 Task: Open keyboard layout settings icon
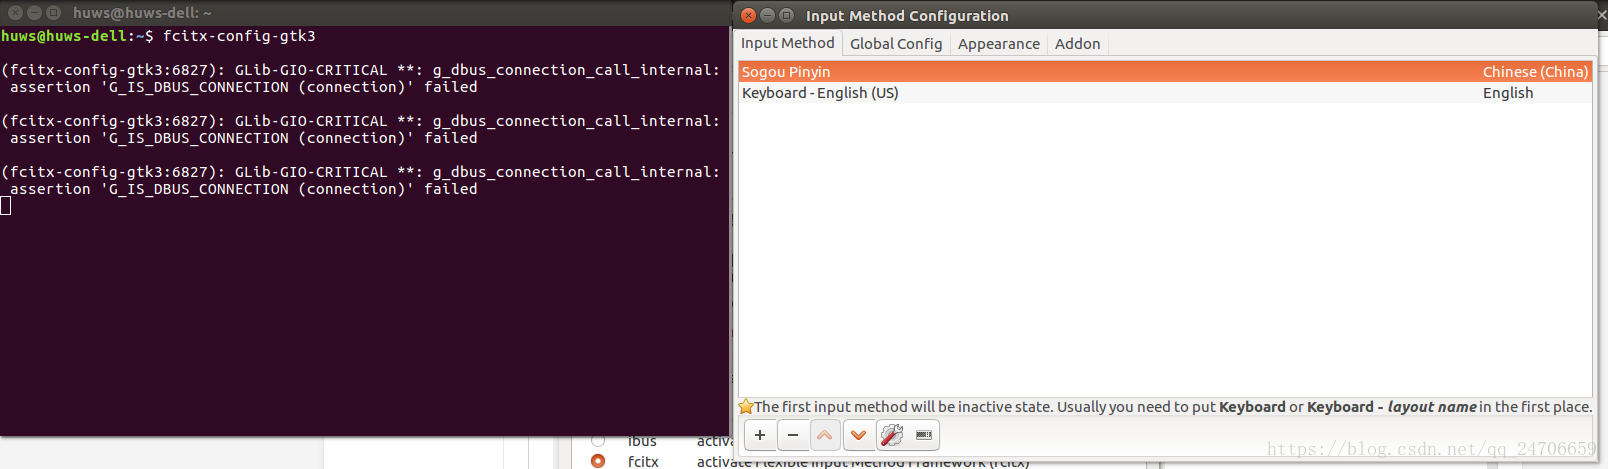924,435
